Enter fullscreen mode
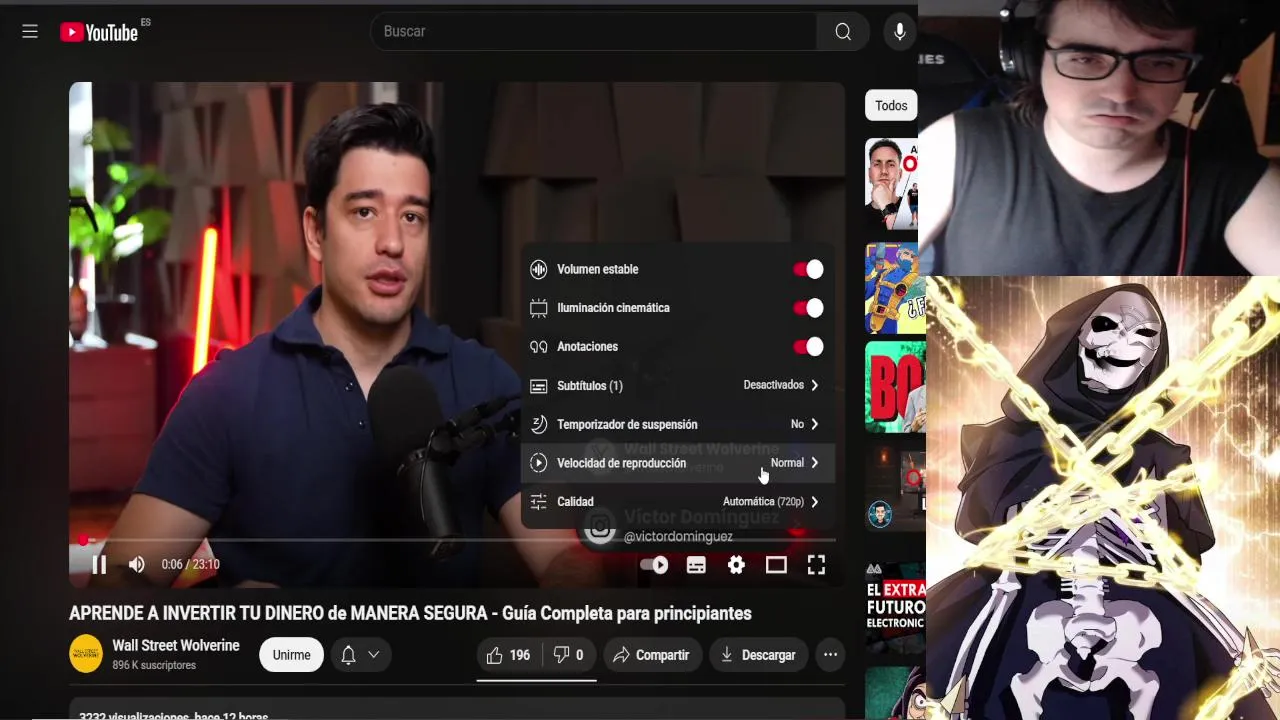 pyautogui.click(x=816, y=565)
